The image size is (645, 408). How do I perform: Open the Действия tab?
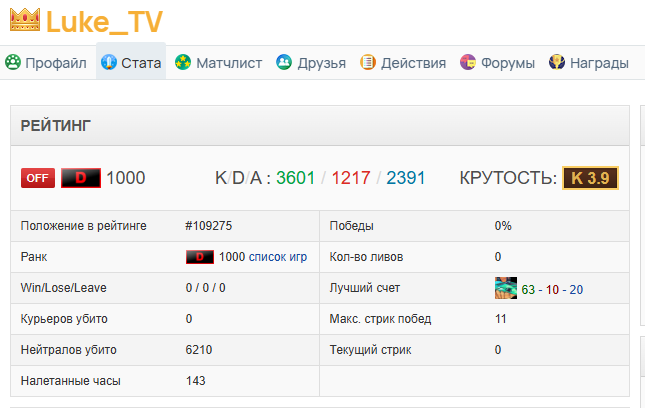coord(403,63)
